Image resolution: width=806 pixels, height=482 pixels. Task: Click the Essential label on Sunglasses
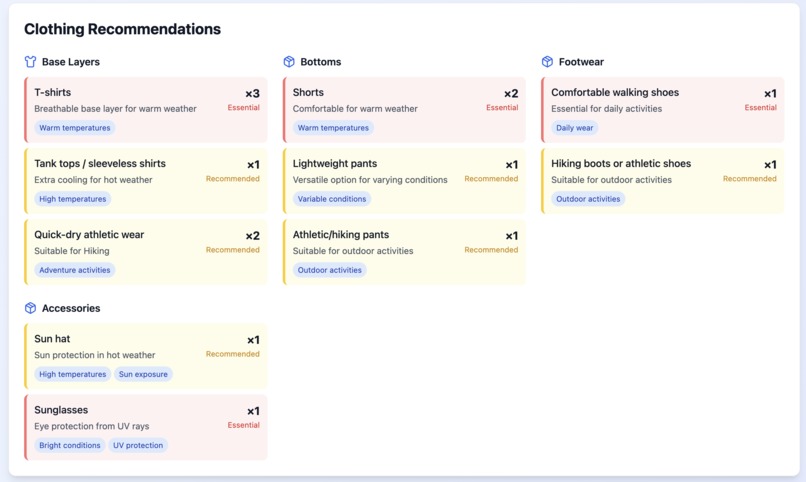(244, 425)
